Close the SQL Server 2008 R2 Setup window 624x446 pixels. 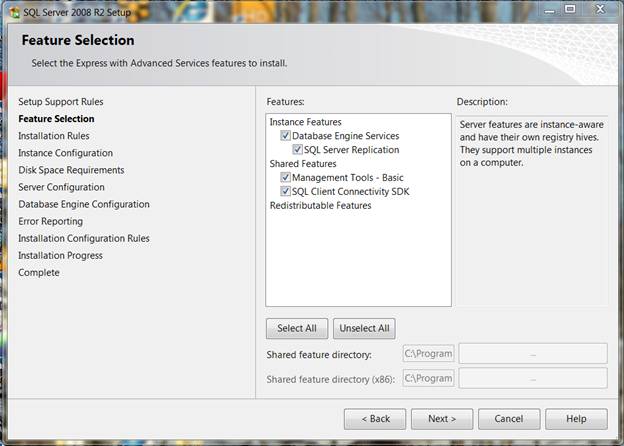600,9
